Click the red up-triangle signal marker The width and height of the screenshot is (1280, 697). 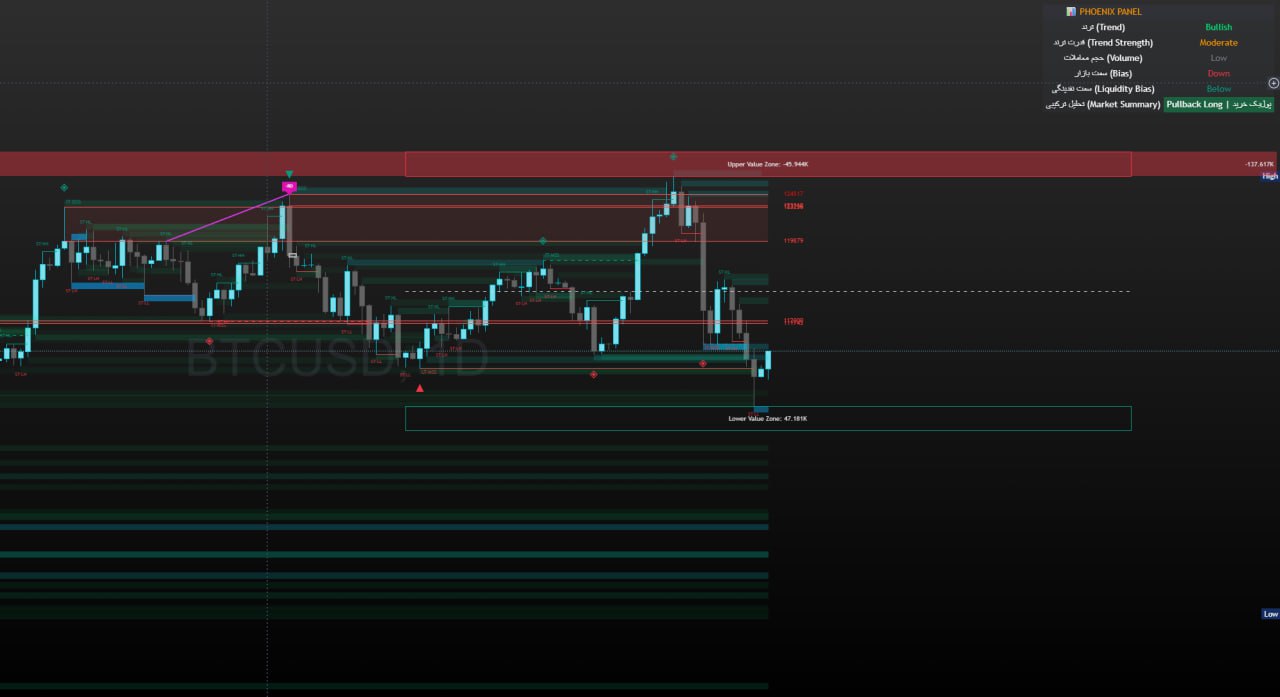(x=419, y=388)
